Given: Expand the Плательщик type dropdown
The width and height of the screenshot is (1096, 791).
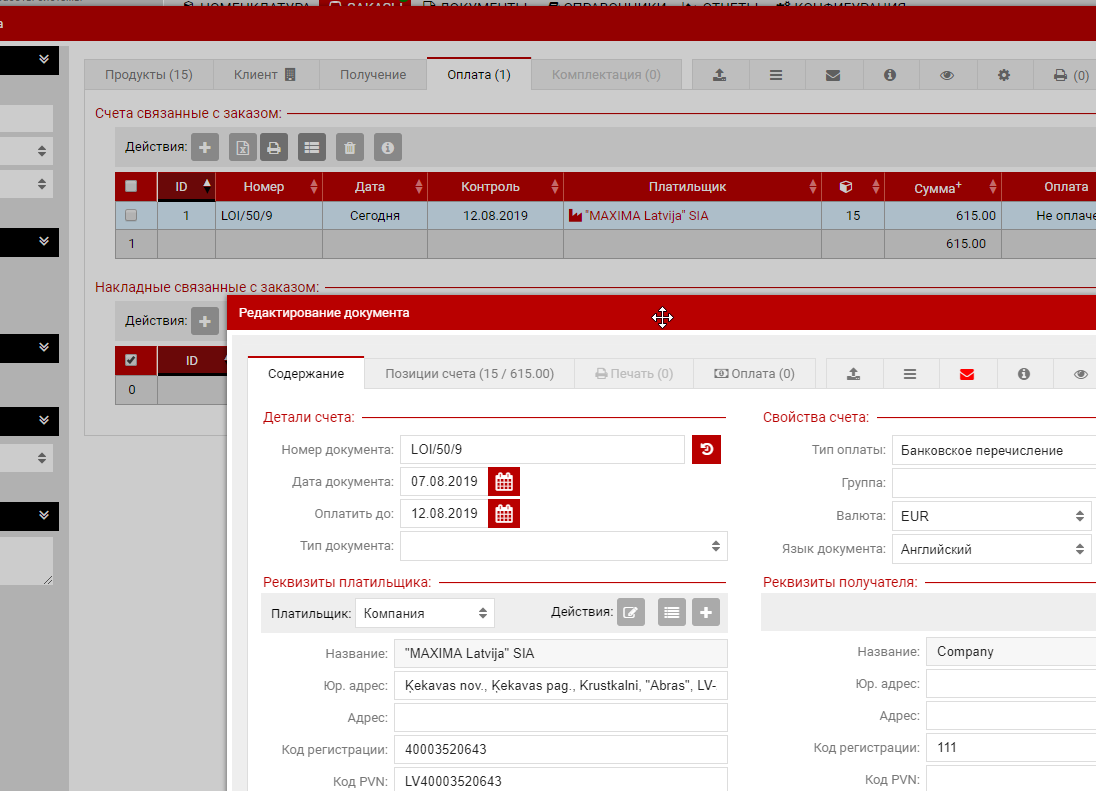Looking at the screenshot, I should 424,613.
